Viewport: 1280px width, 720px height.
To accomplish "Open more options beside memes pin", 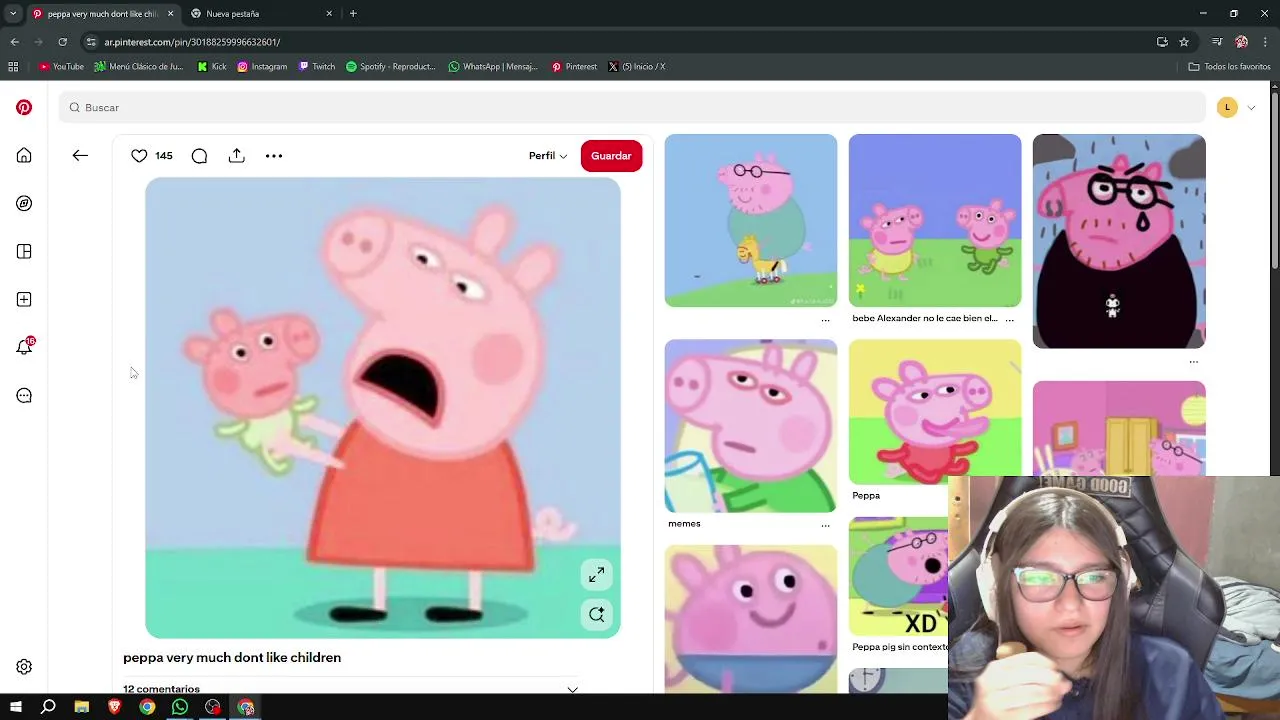I will click(x=825, y=524).
